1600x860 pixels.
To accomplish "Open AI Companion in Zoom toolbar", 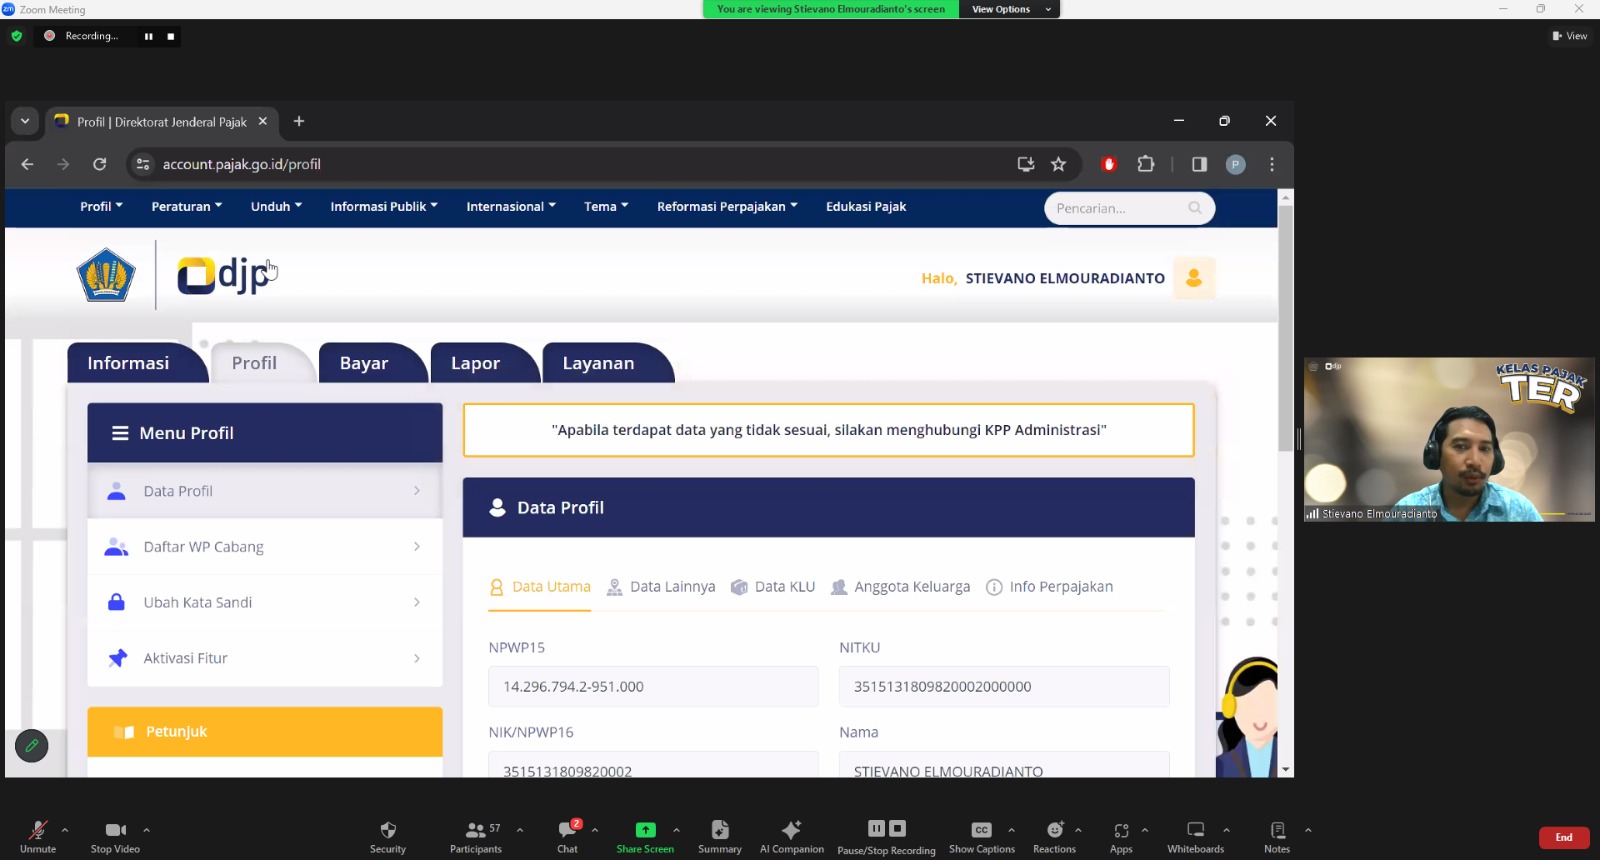I will (x=791, y=835).
